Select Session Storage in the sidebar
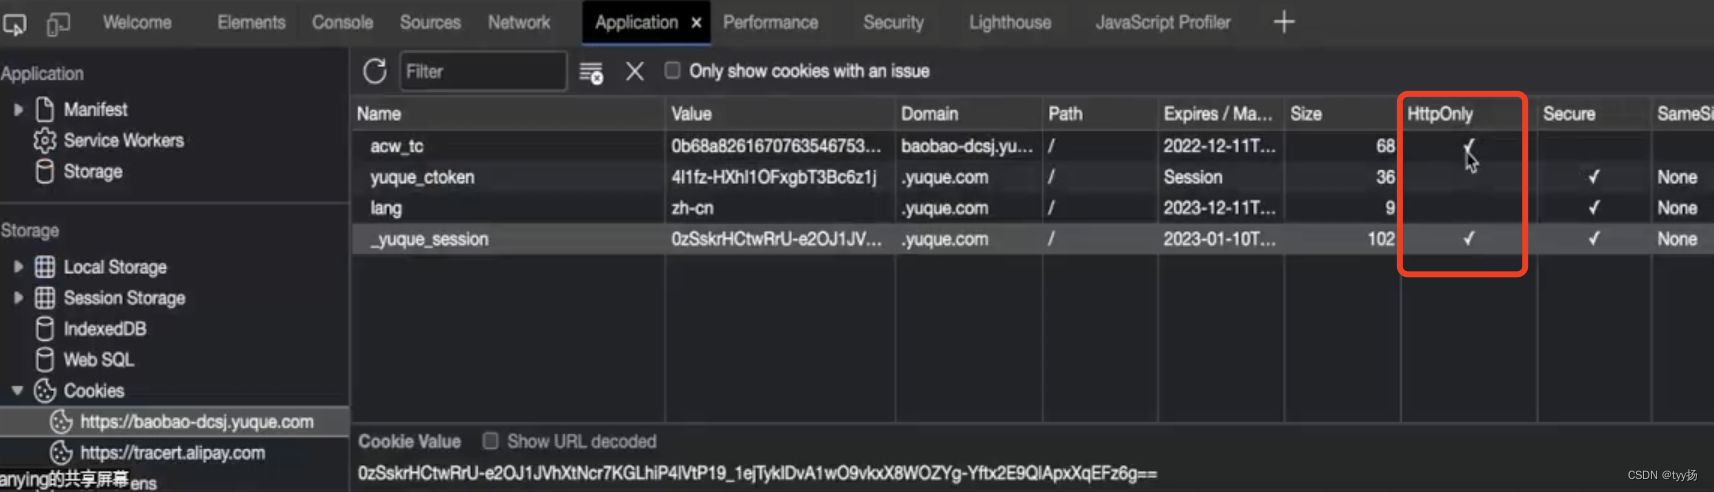Image resolution: width=1714 pixels, height=492 pixels. point(124,298)
